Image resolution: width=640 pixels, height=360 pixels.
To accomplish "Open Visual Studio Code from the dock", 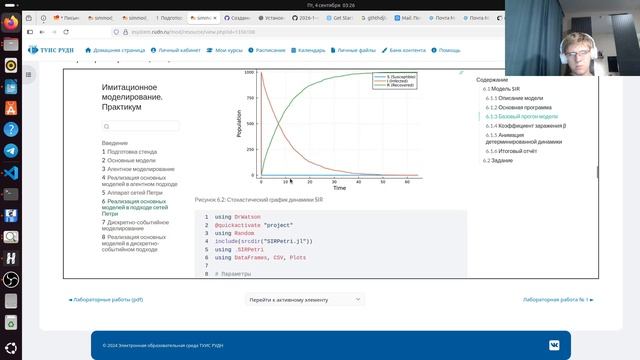I will pyautogui.click(x=11, y=173).
